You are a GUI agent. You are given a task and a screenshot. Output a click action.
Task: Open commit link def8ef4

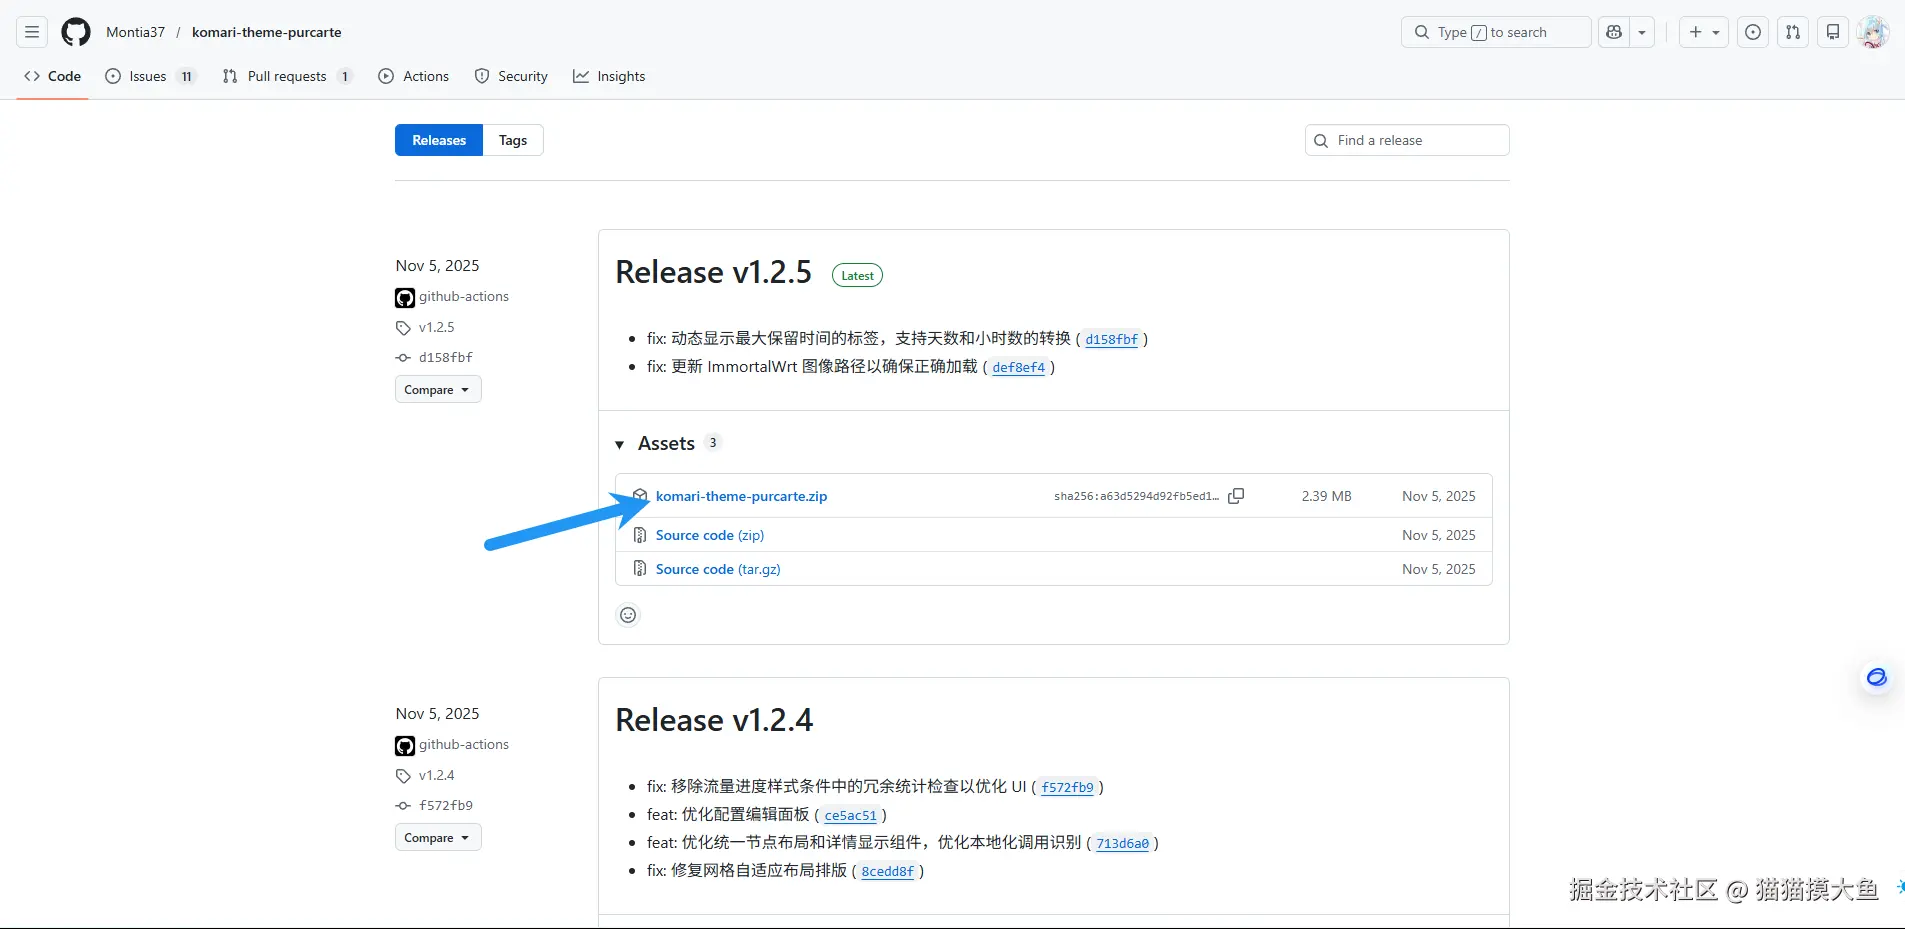[1019, 367]
